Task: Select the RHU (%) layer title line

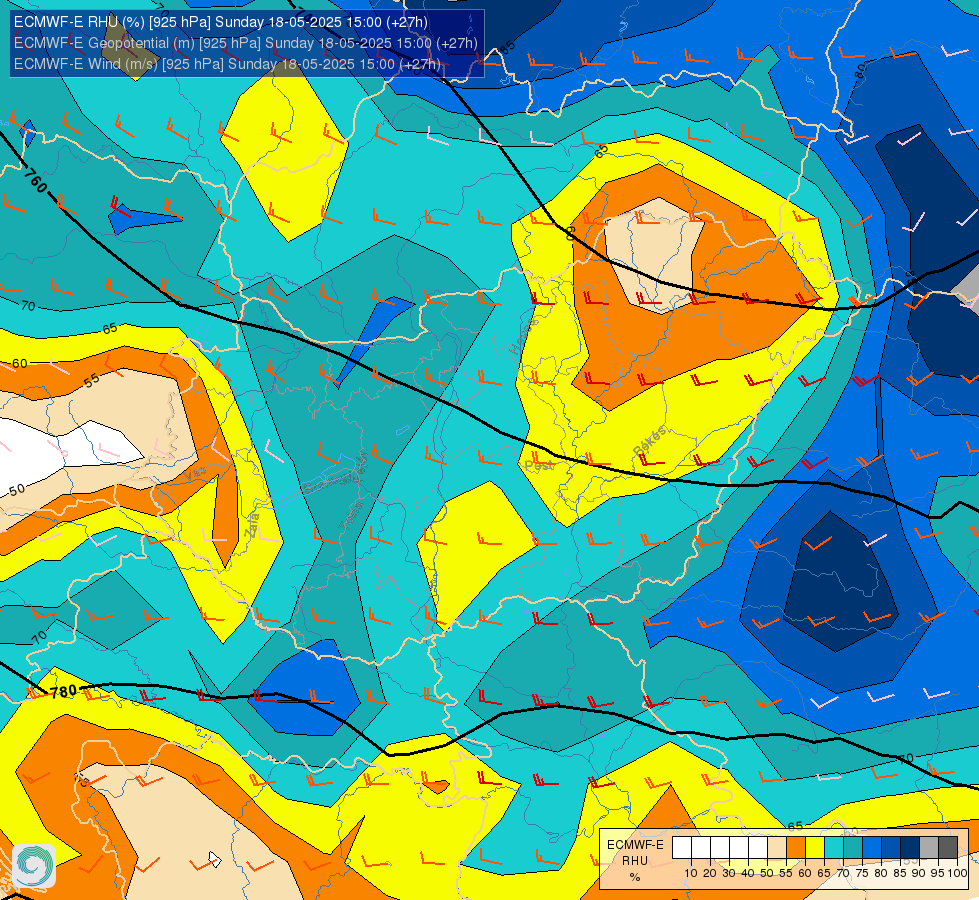Action: click(220, 22)
